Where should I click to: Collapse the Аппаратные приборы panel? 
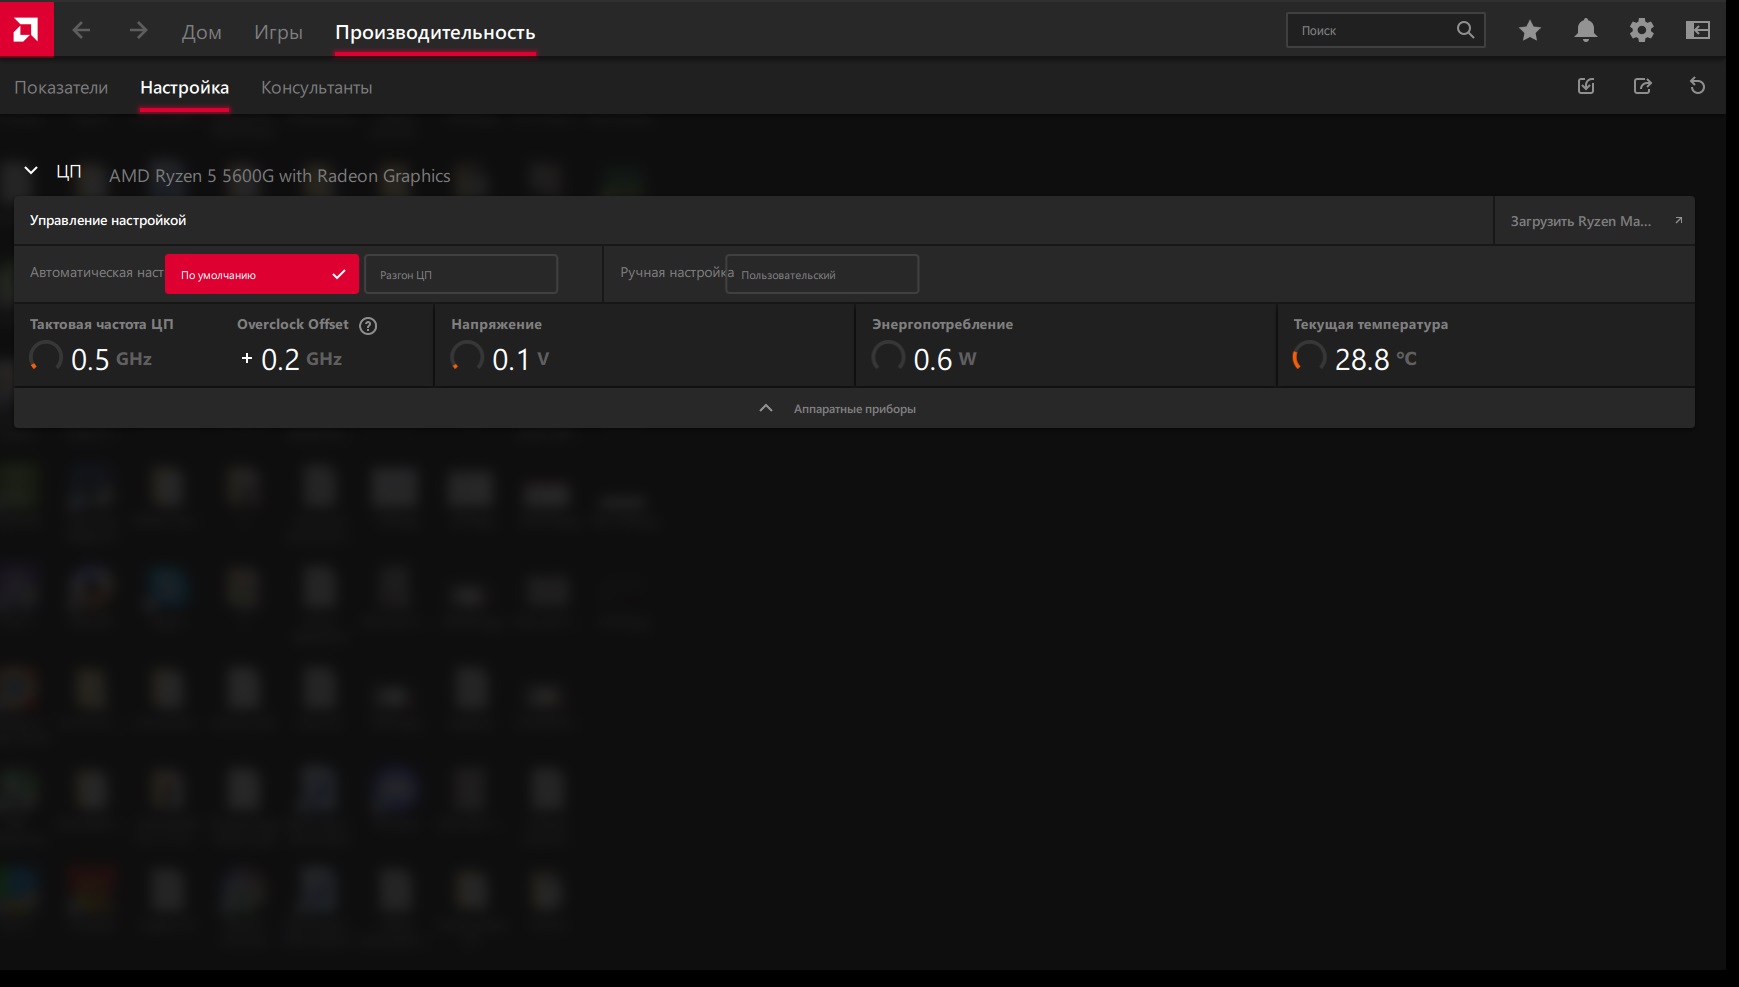click(854, 408)
